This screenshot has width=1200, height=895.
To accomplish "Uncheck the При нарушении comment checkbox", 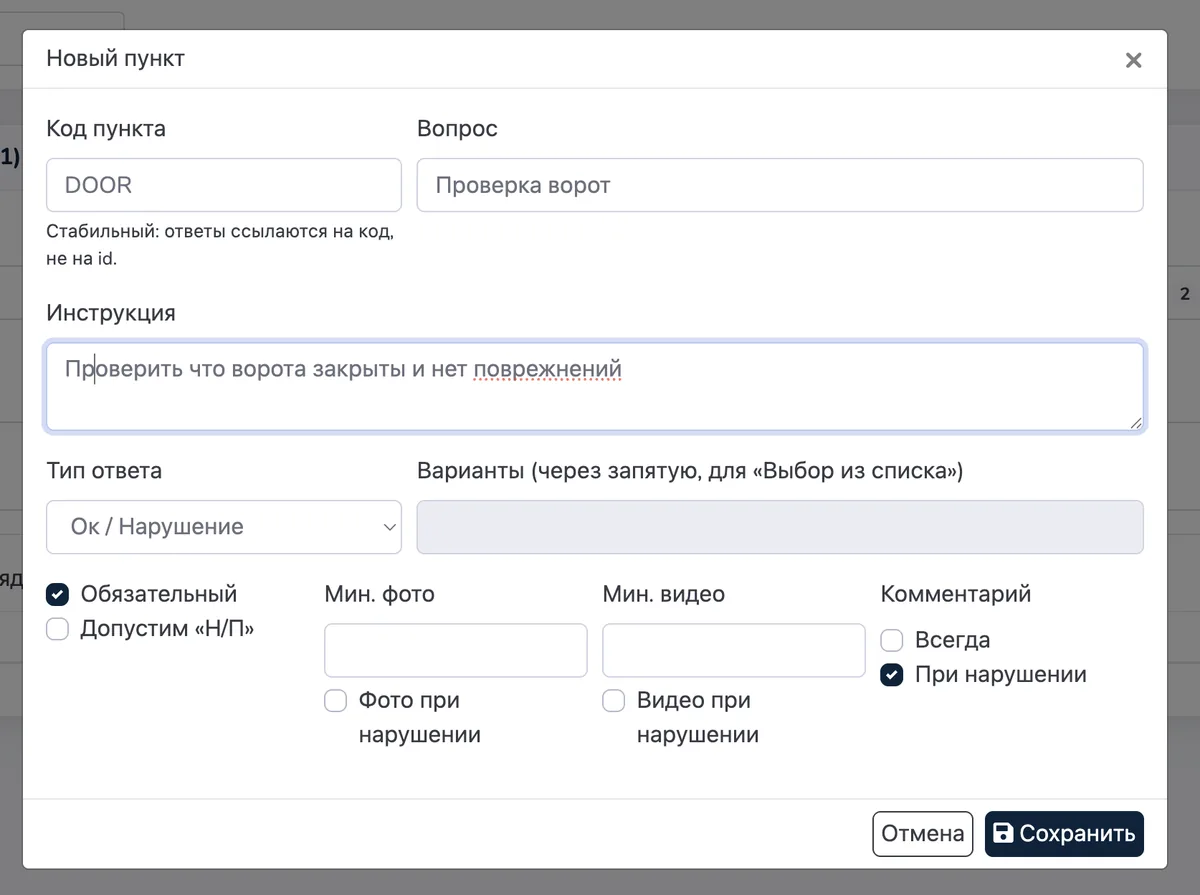I will click(892, 675).
